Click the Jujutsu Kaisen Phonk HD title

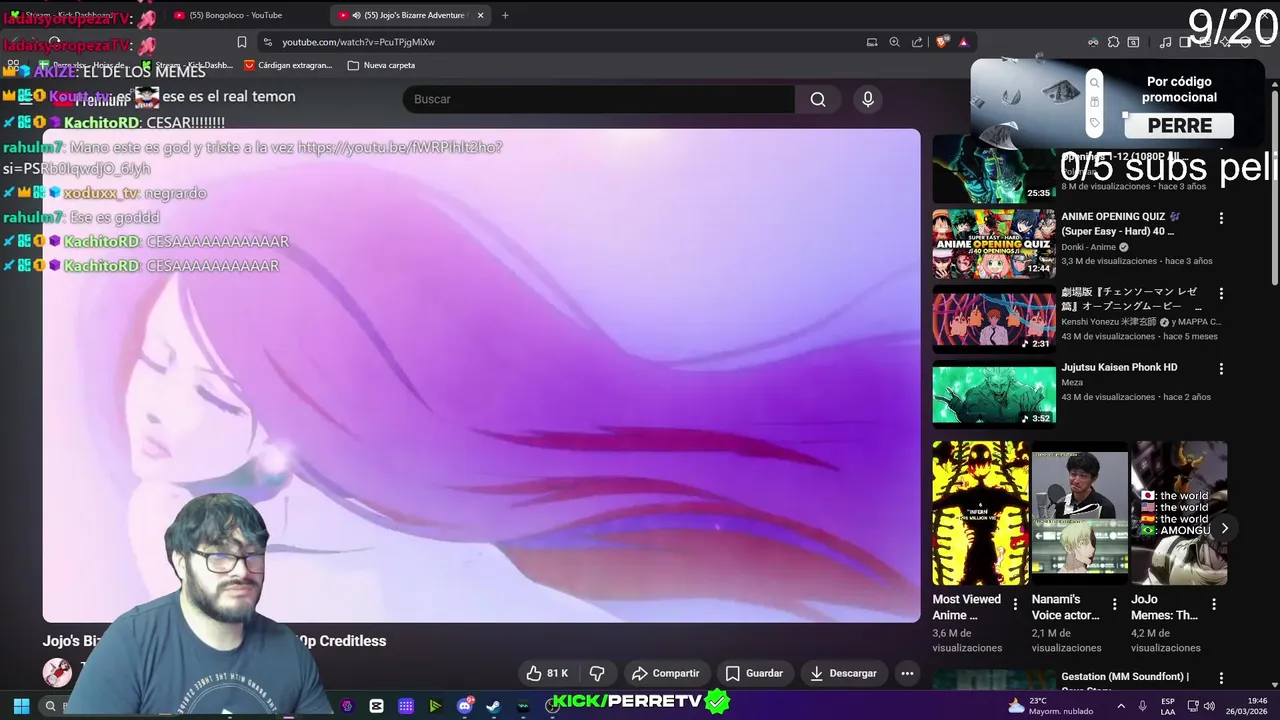pos(1119,367)
